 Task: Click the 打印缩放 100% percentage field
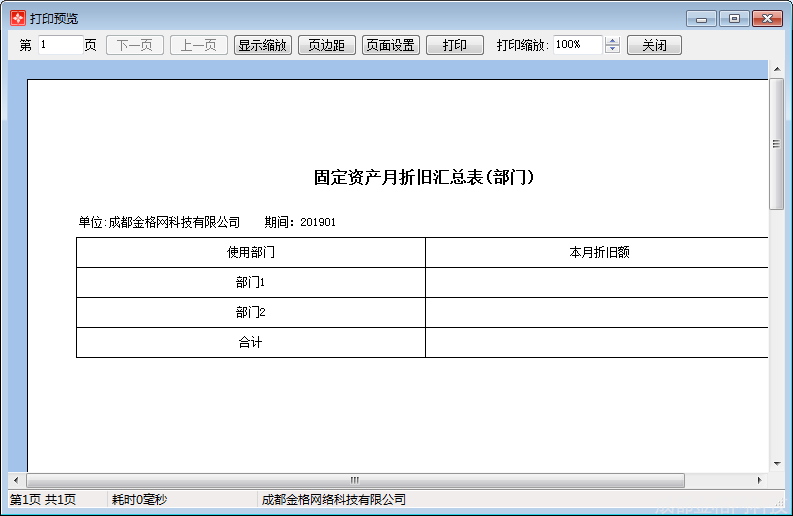[577, 45]
